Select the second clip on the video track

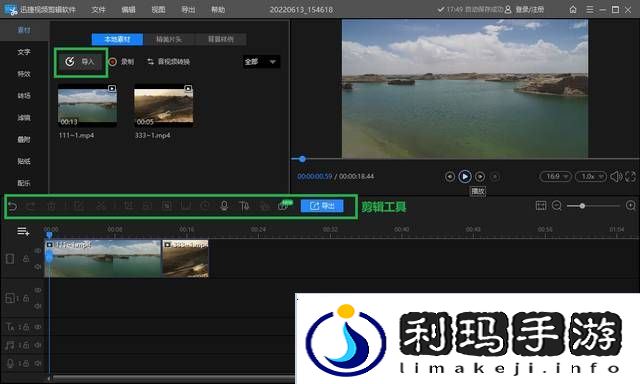(186, 258)
